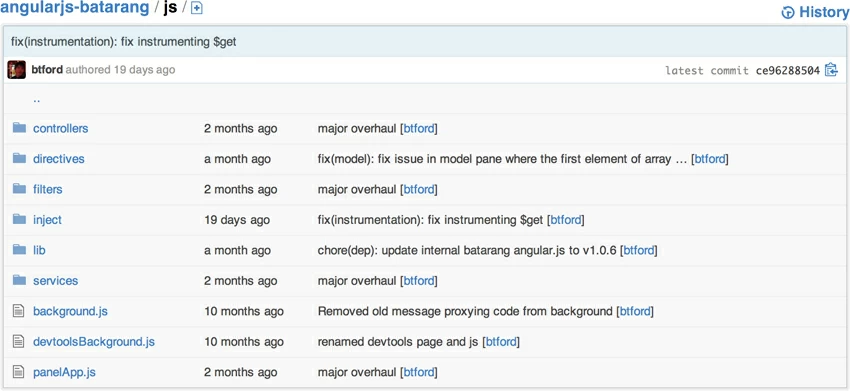Open the filters folder
Viewport: 850px width, 391px height.
pyautogui.click(x=48, y=189)
